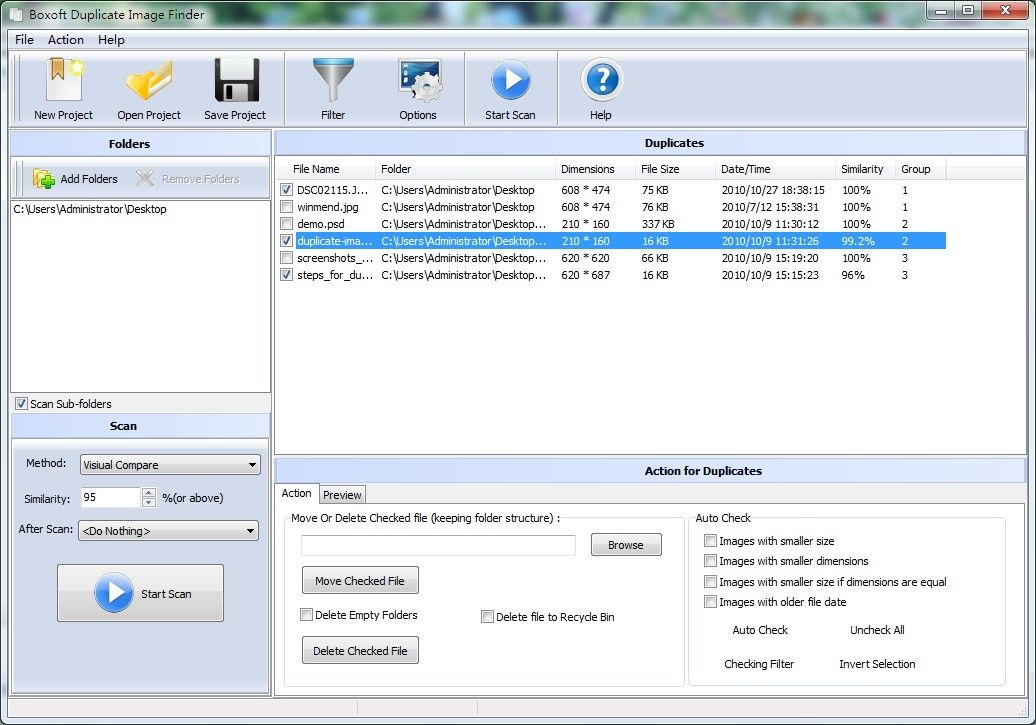Viewport: 1036px width, 725px height.
Task: Open the Action menu
Action: tap(66, 40)
